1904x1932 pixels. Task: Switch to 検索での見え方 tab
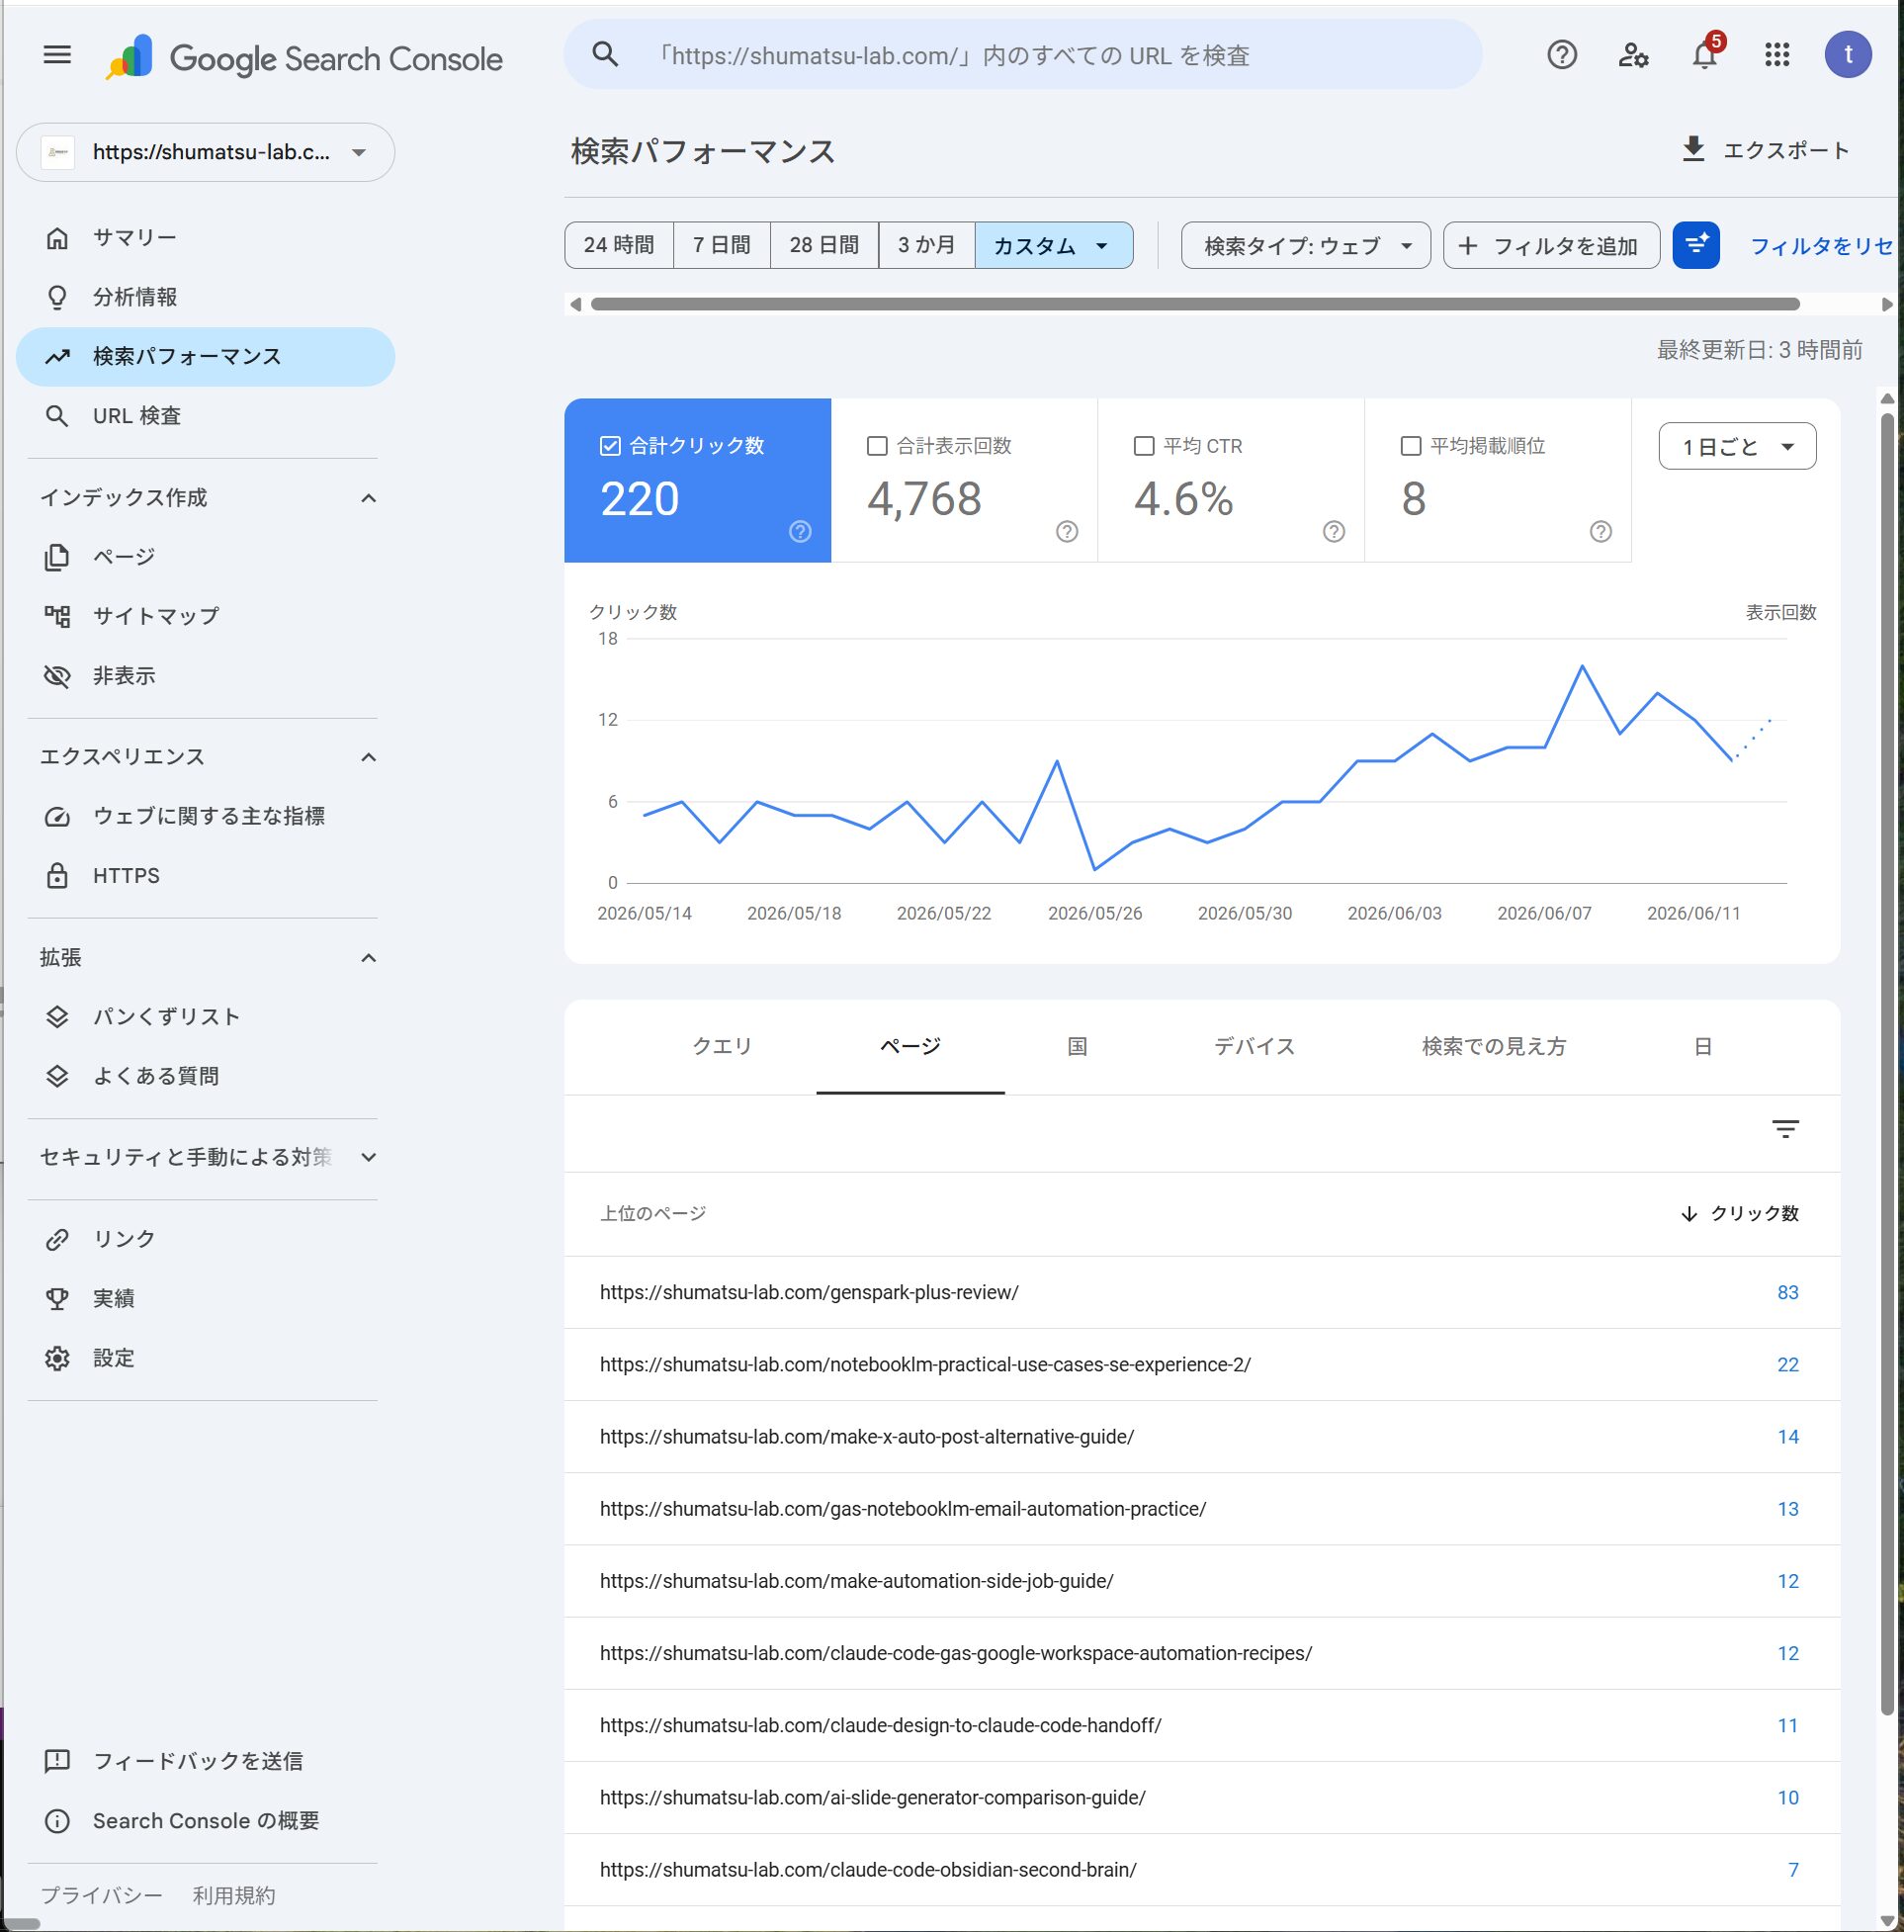point(1494,1046)
